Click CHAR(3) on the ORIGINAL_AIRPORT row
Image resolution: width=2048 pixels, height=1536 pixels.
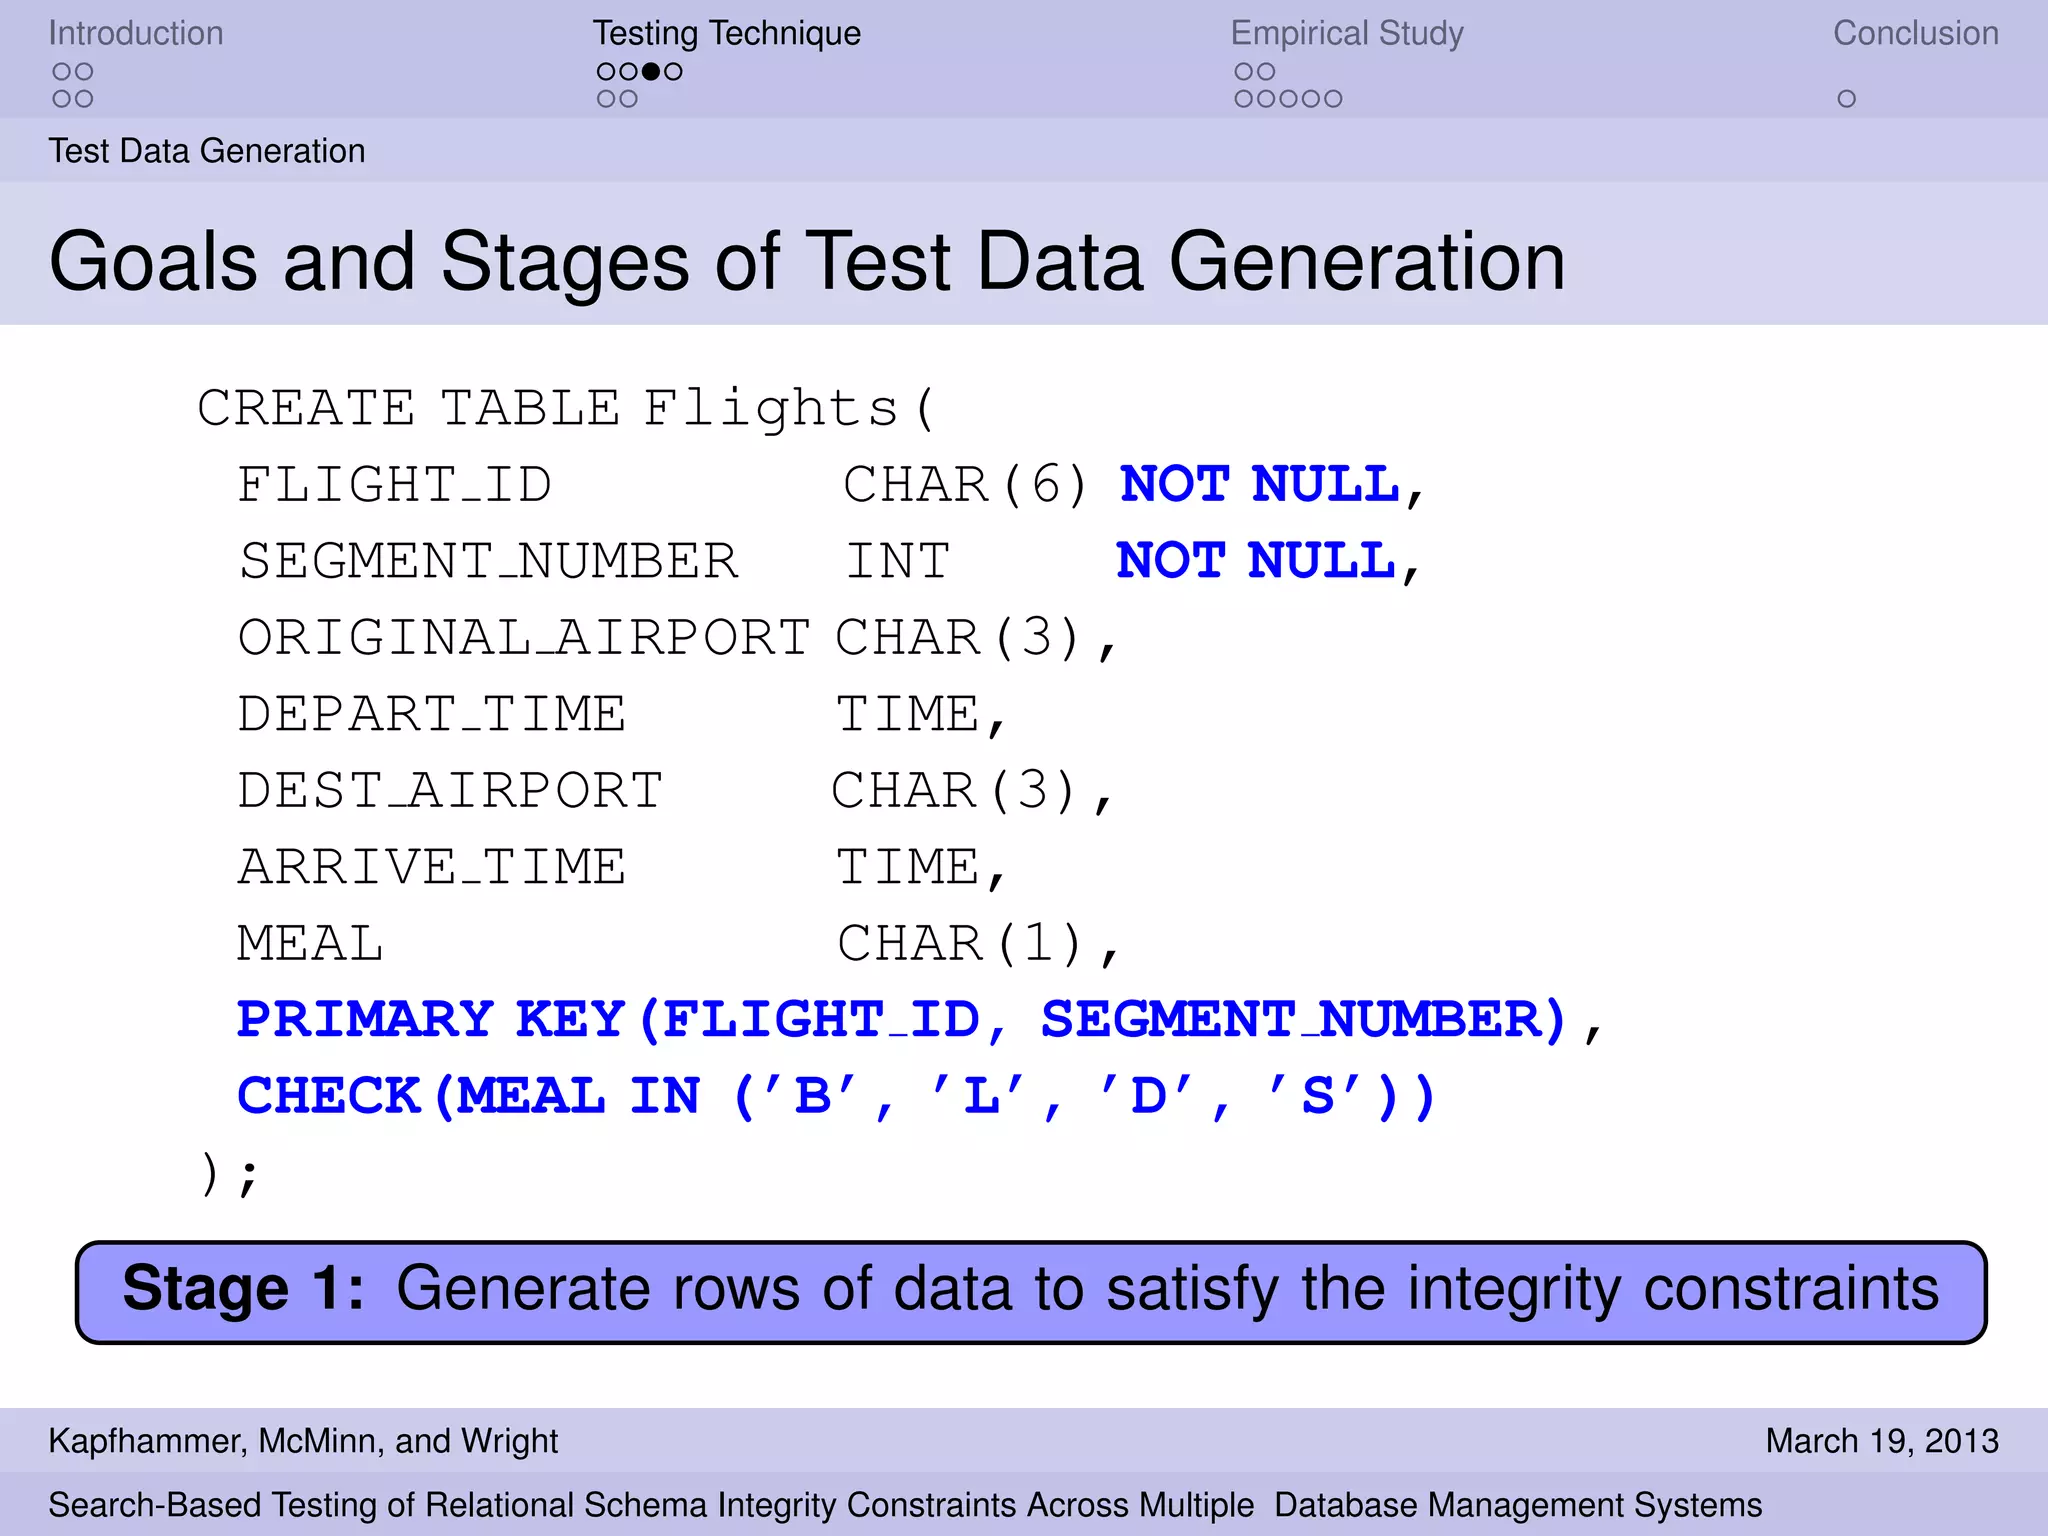pyautogui.click(x=958, y=638)
